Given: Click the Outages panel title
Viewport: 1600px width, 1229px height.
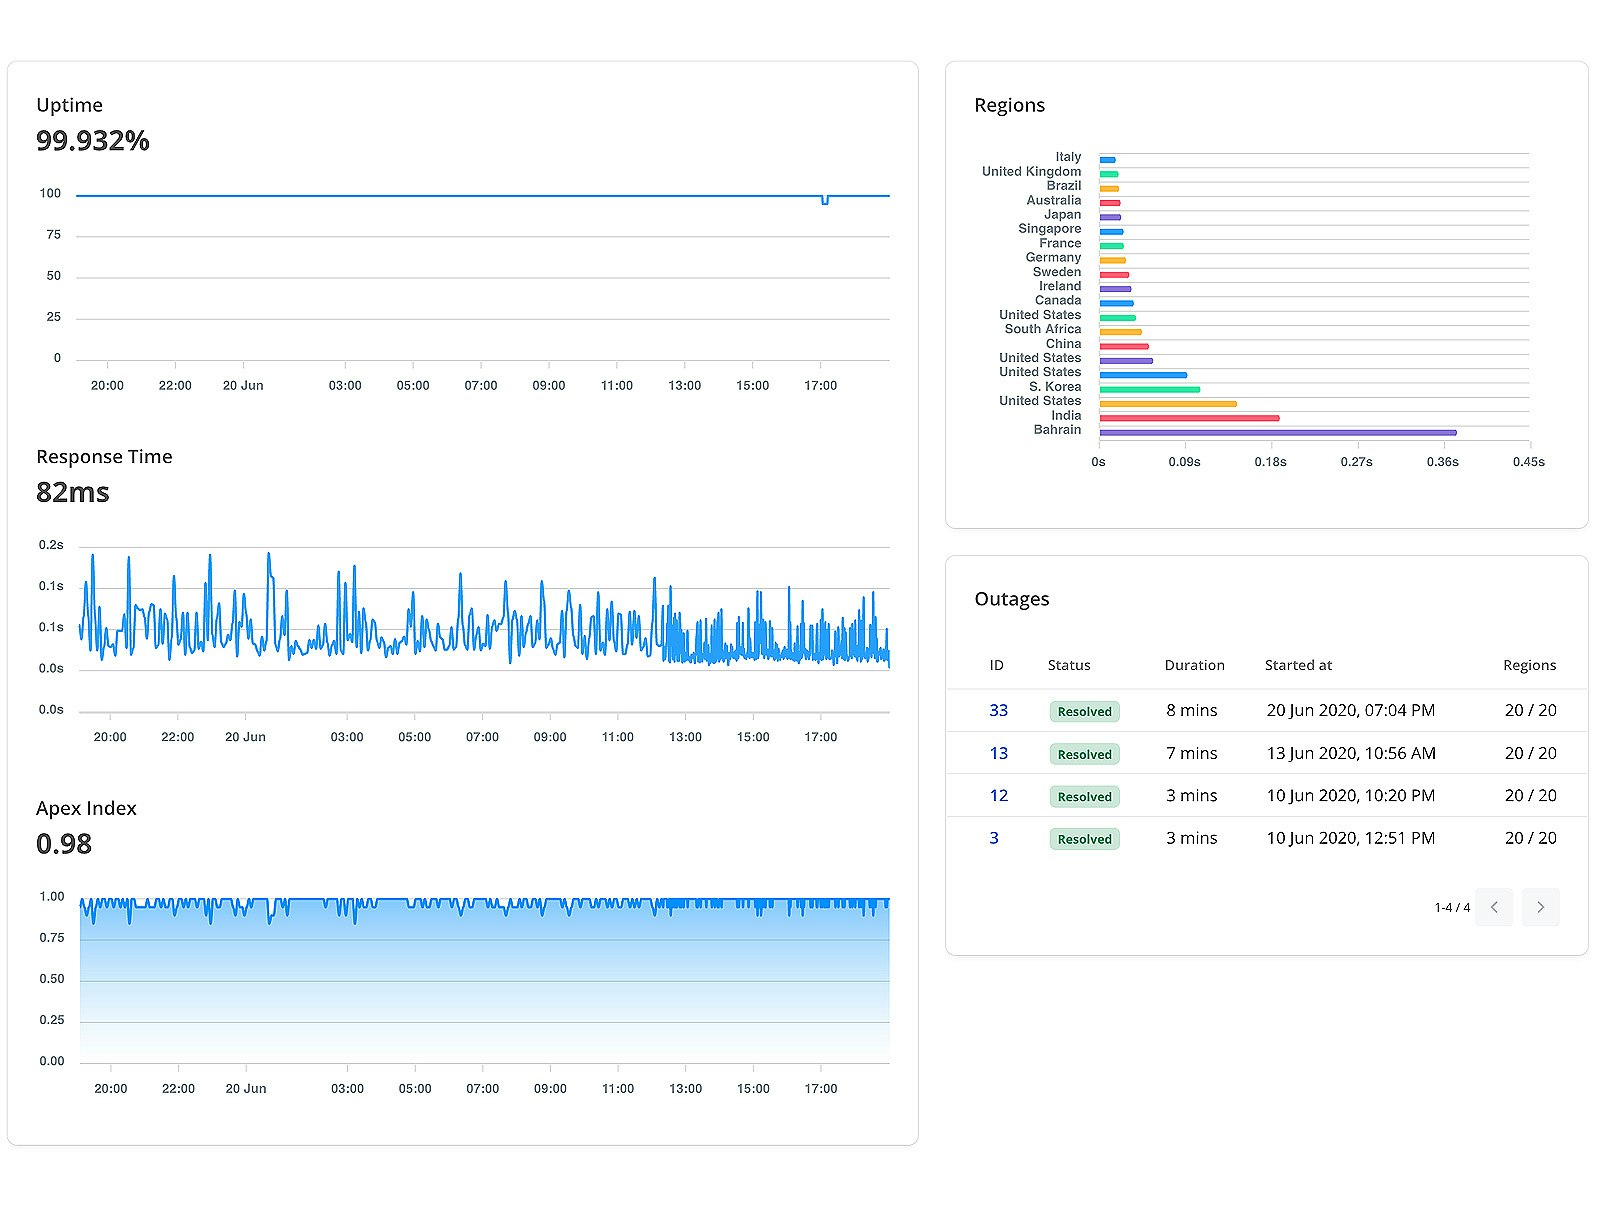Looking at the screenshot, I should [1012, 599].
